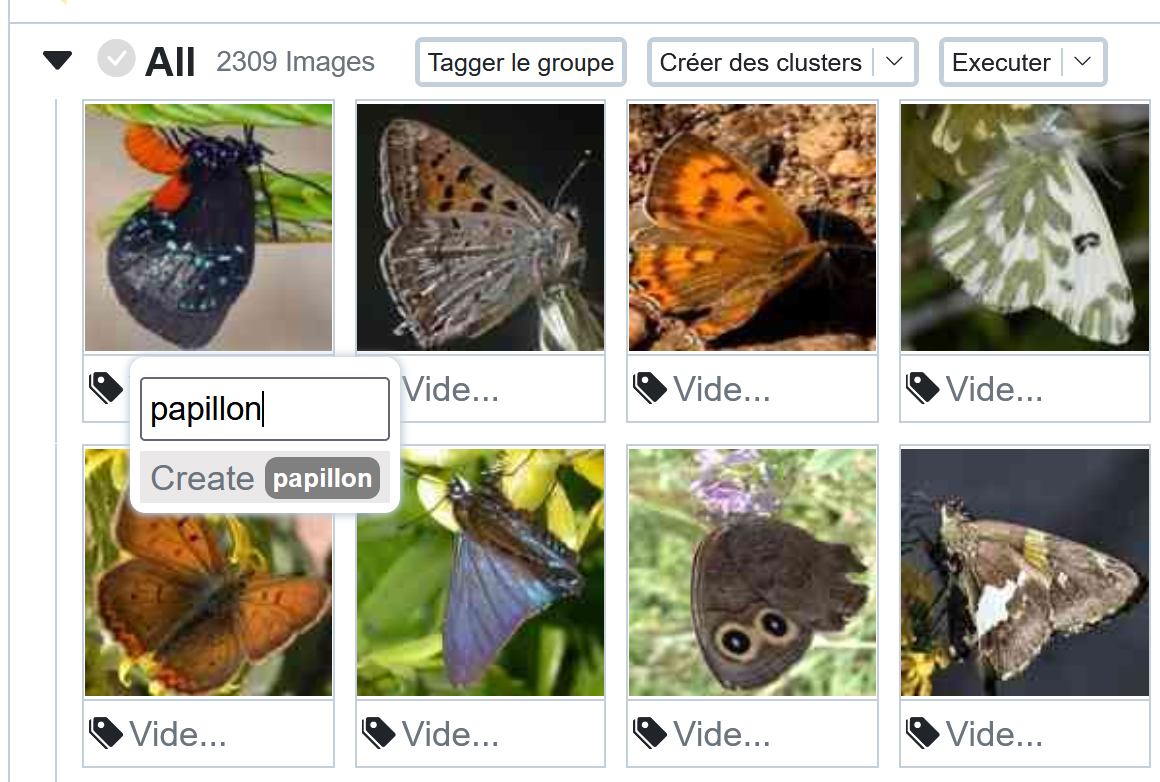Viewport: 1160px width, 782px height.
Task: Open the white and green butterfly thumbnail
Action: (x=1025, y=227)
